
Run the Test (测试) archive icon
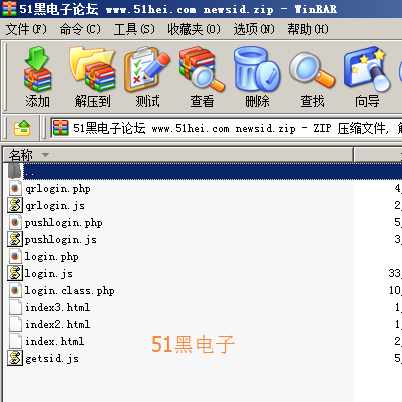pyautogui.click(x=147, y=77)
